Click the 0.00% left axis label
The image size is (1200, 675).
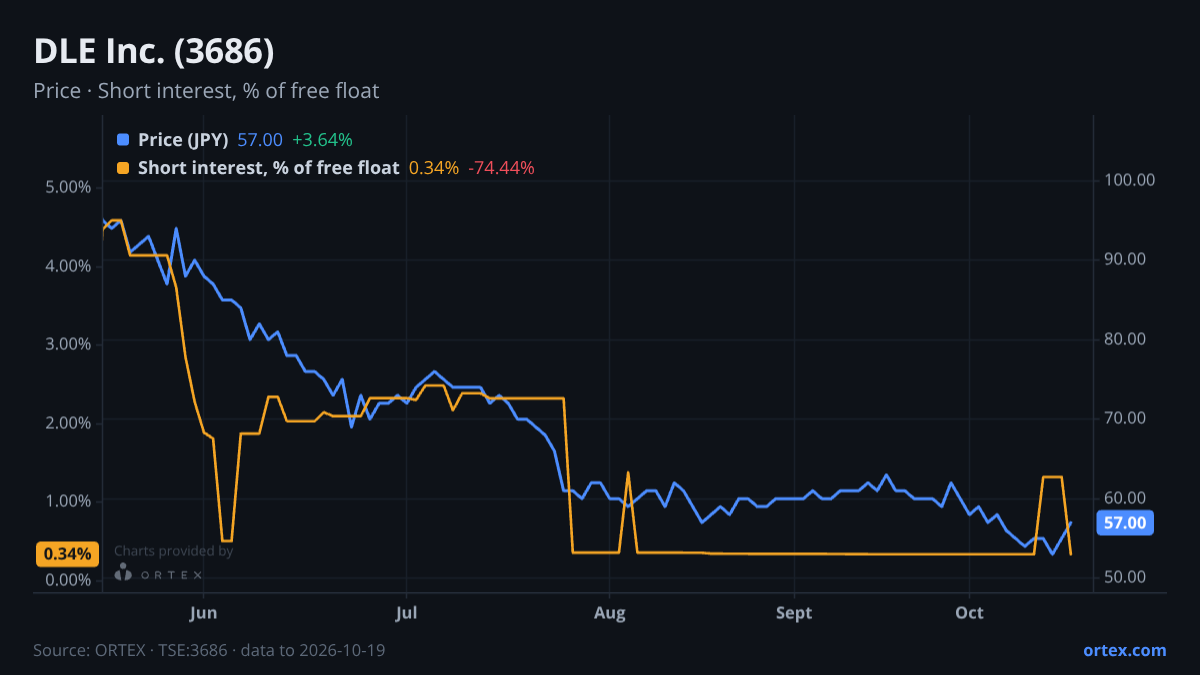click(x=69, y=579)
